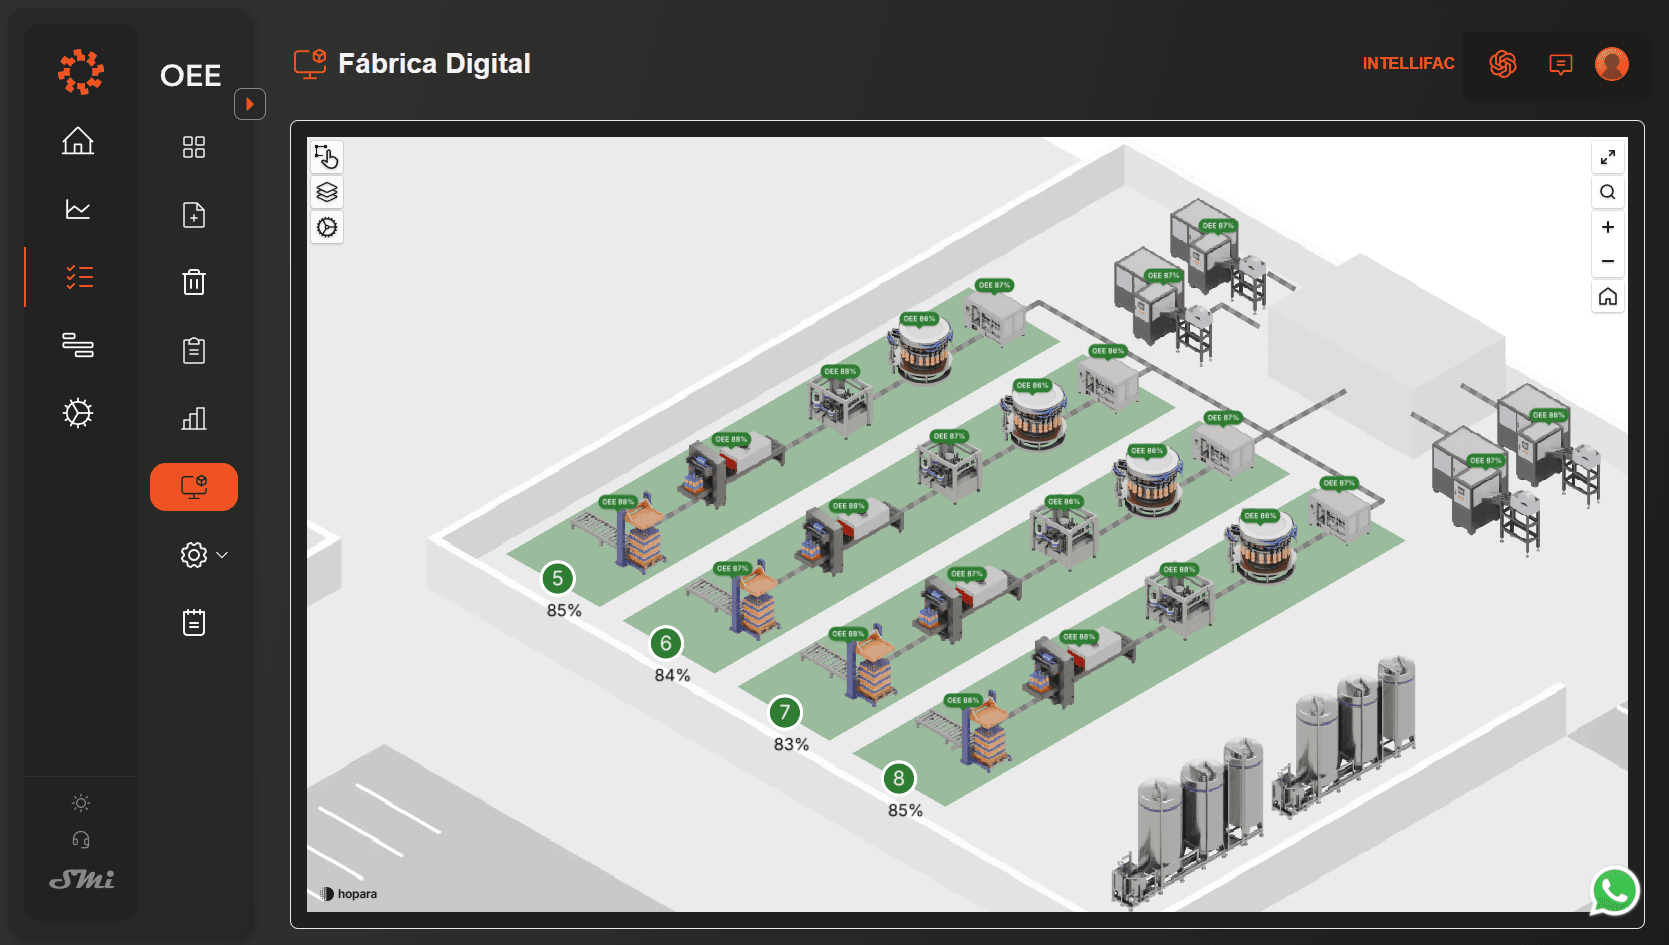The height and width of the screenshot is (945, 1669).
Task: Open the AI assistant icon in header
Action: click(x=1502, y=64)
